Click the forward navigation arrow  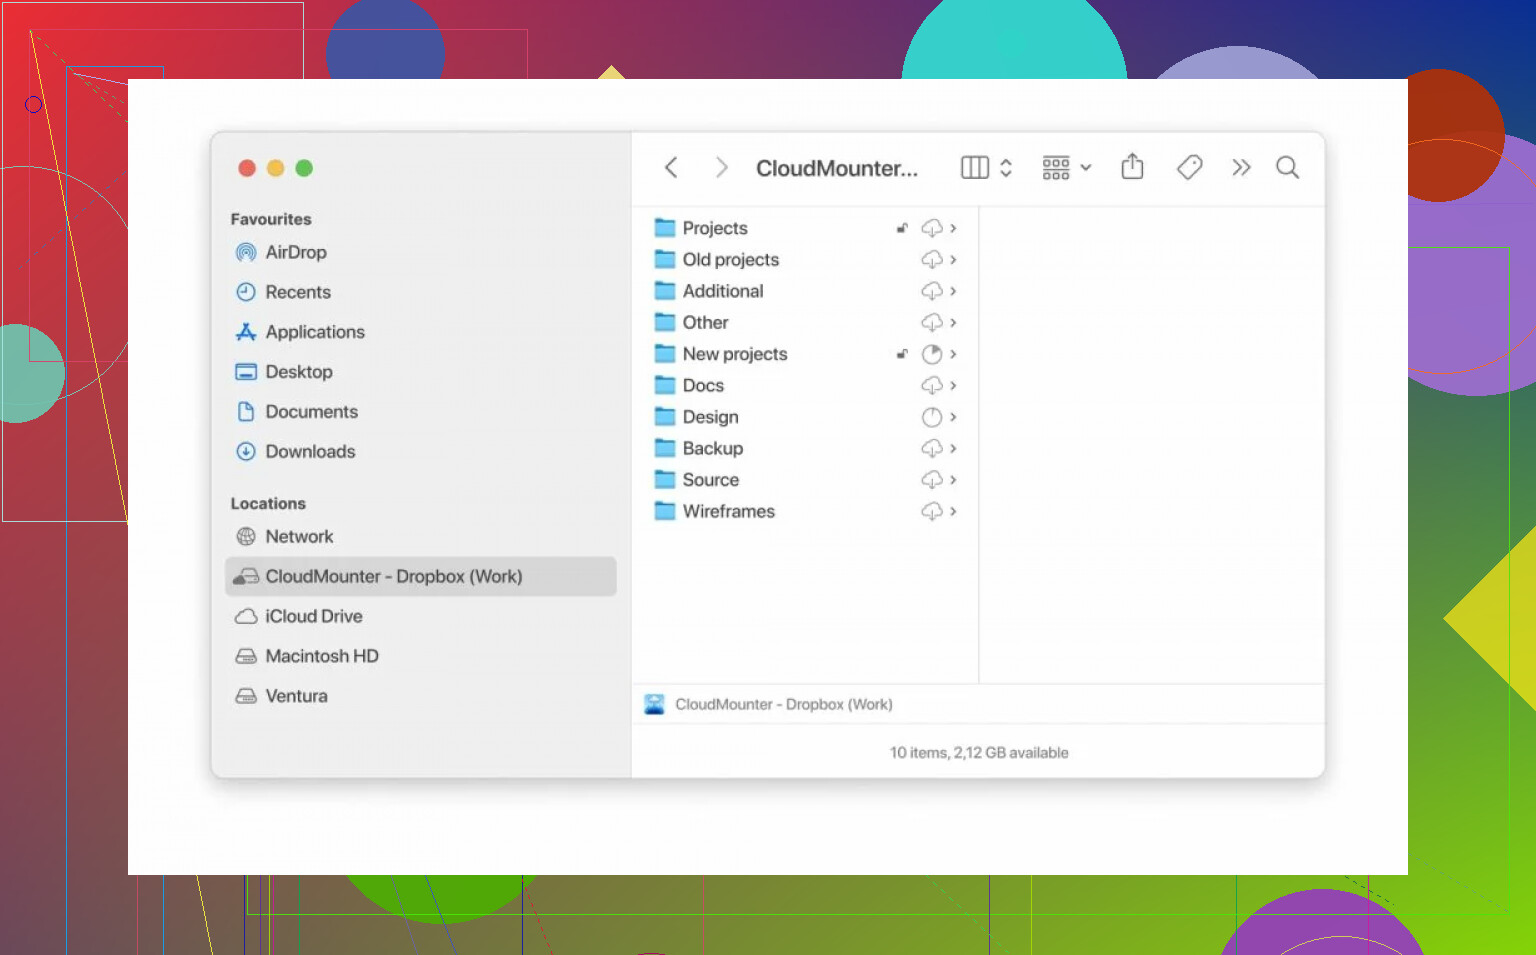pos(721,168)
